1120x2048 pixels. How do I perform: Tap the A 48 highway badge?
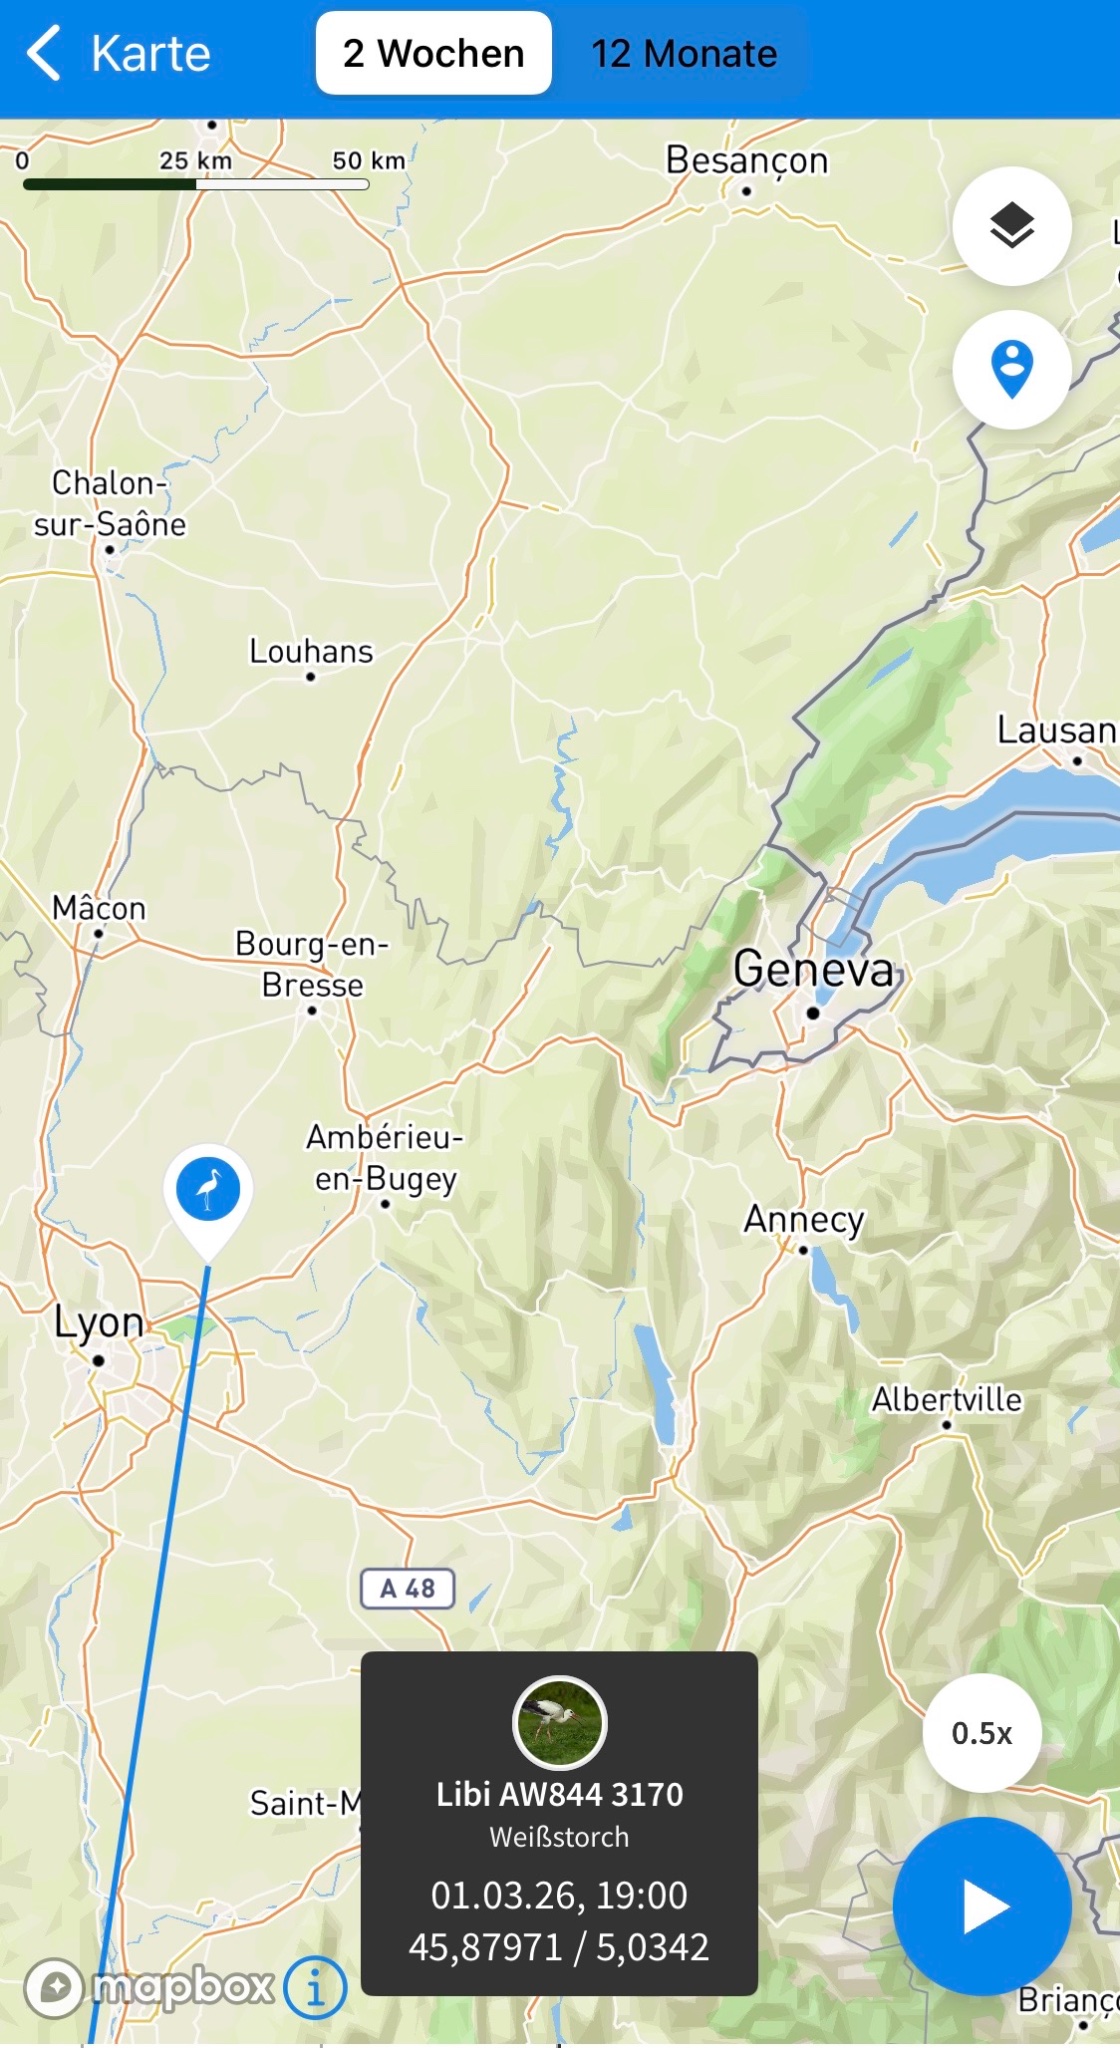click(408, 1588)
